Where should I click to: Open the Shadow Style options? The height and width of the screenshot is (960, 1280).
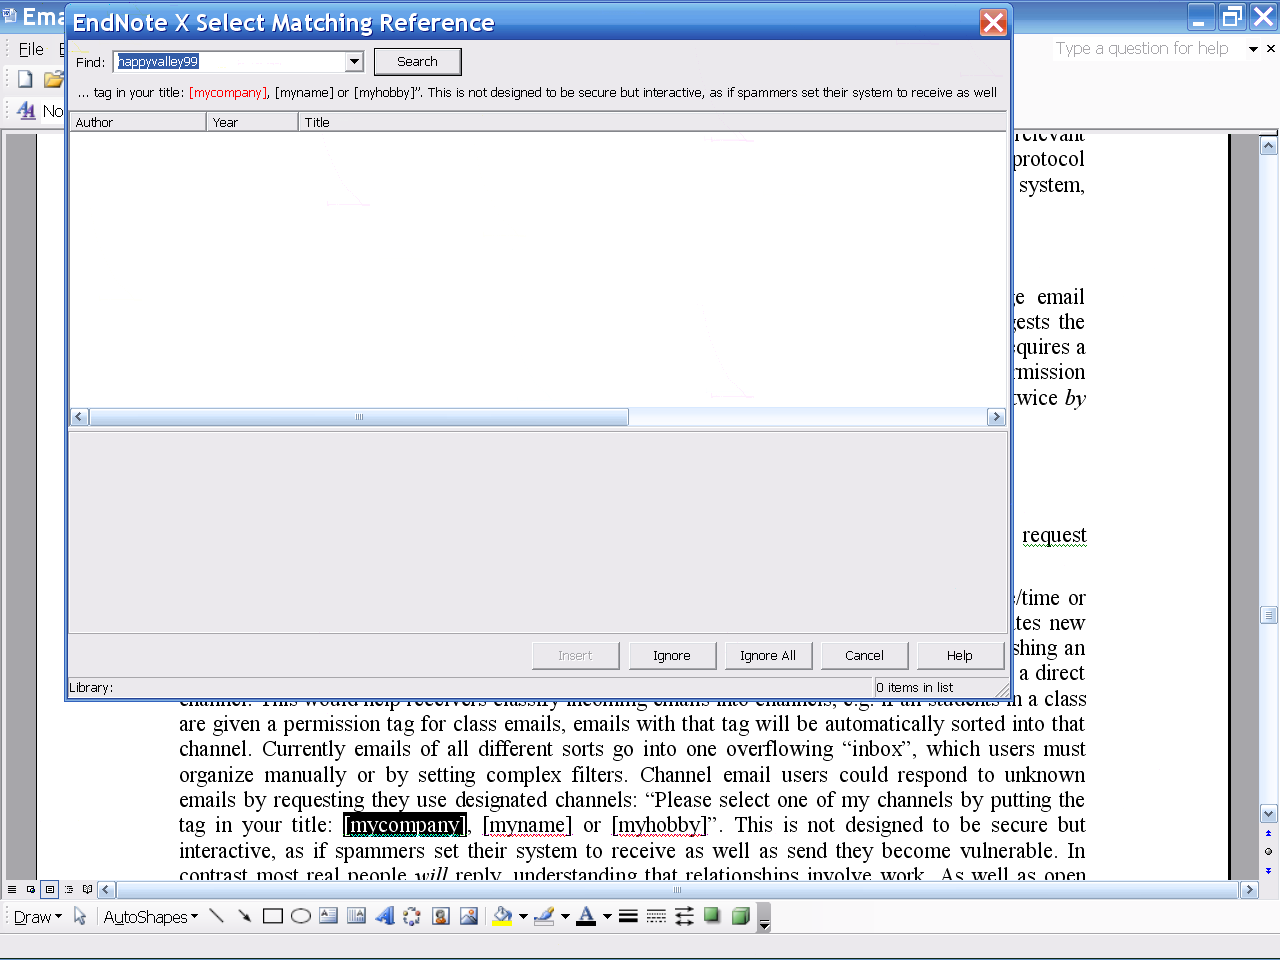click(x=712, y=916)
